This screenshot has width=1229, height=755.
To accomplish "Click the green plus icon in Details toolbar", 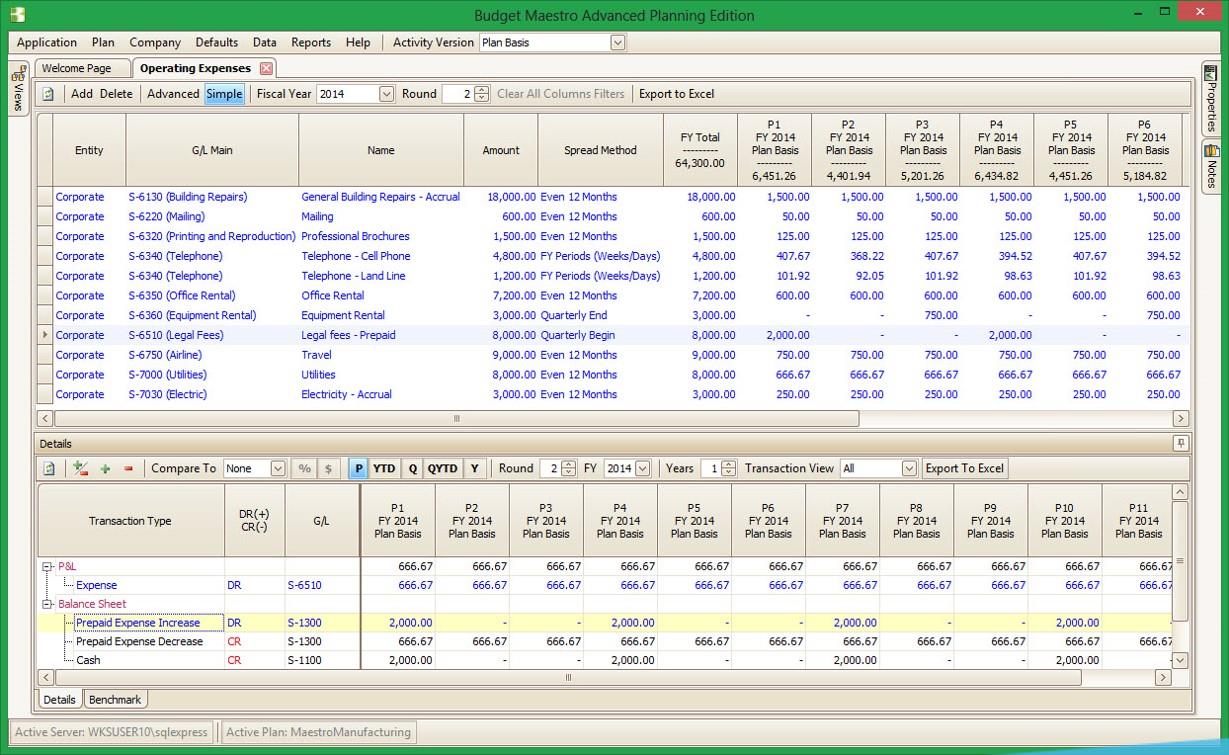I will [x=105, y=468].
